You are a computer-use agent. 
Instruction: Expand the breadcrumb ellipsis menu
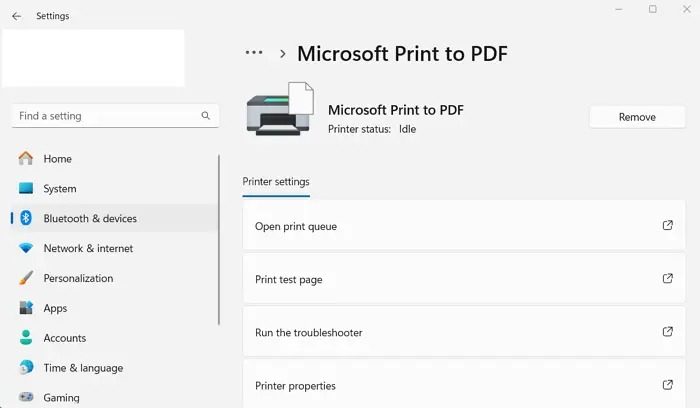(x=254, y=53)
